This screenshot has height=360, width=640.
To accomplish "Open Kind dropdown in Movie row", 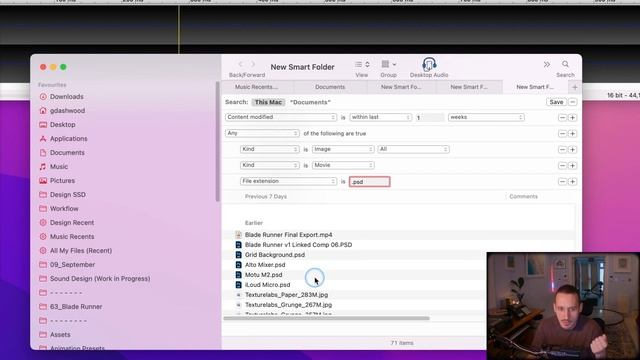I will [269, 165].
